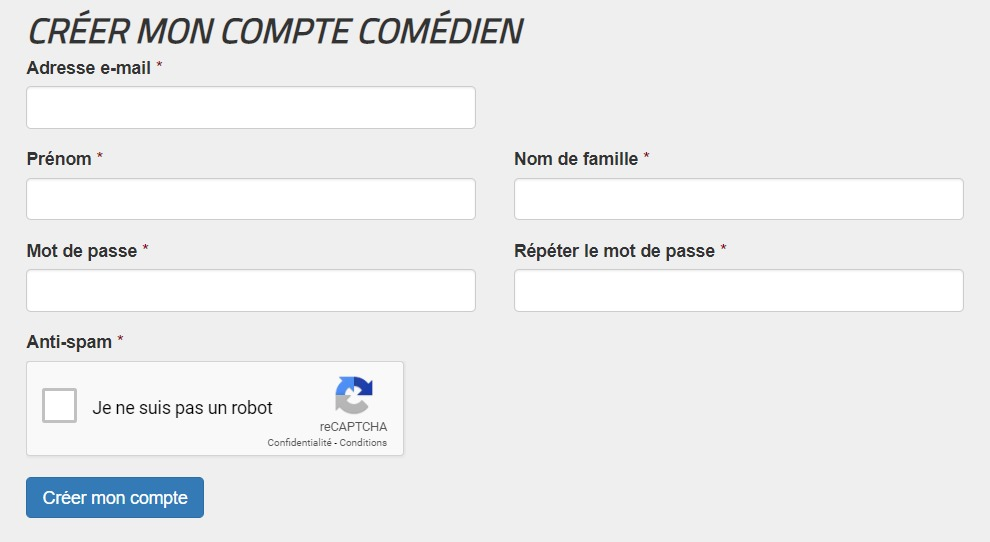
Task: Focus the Prénom text field
Action: (x=251, y=199)
